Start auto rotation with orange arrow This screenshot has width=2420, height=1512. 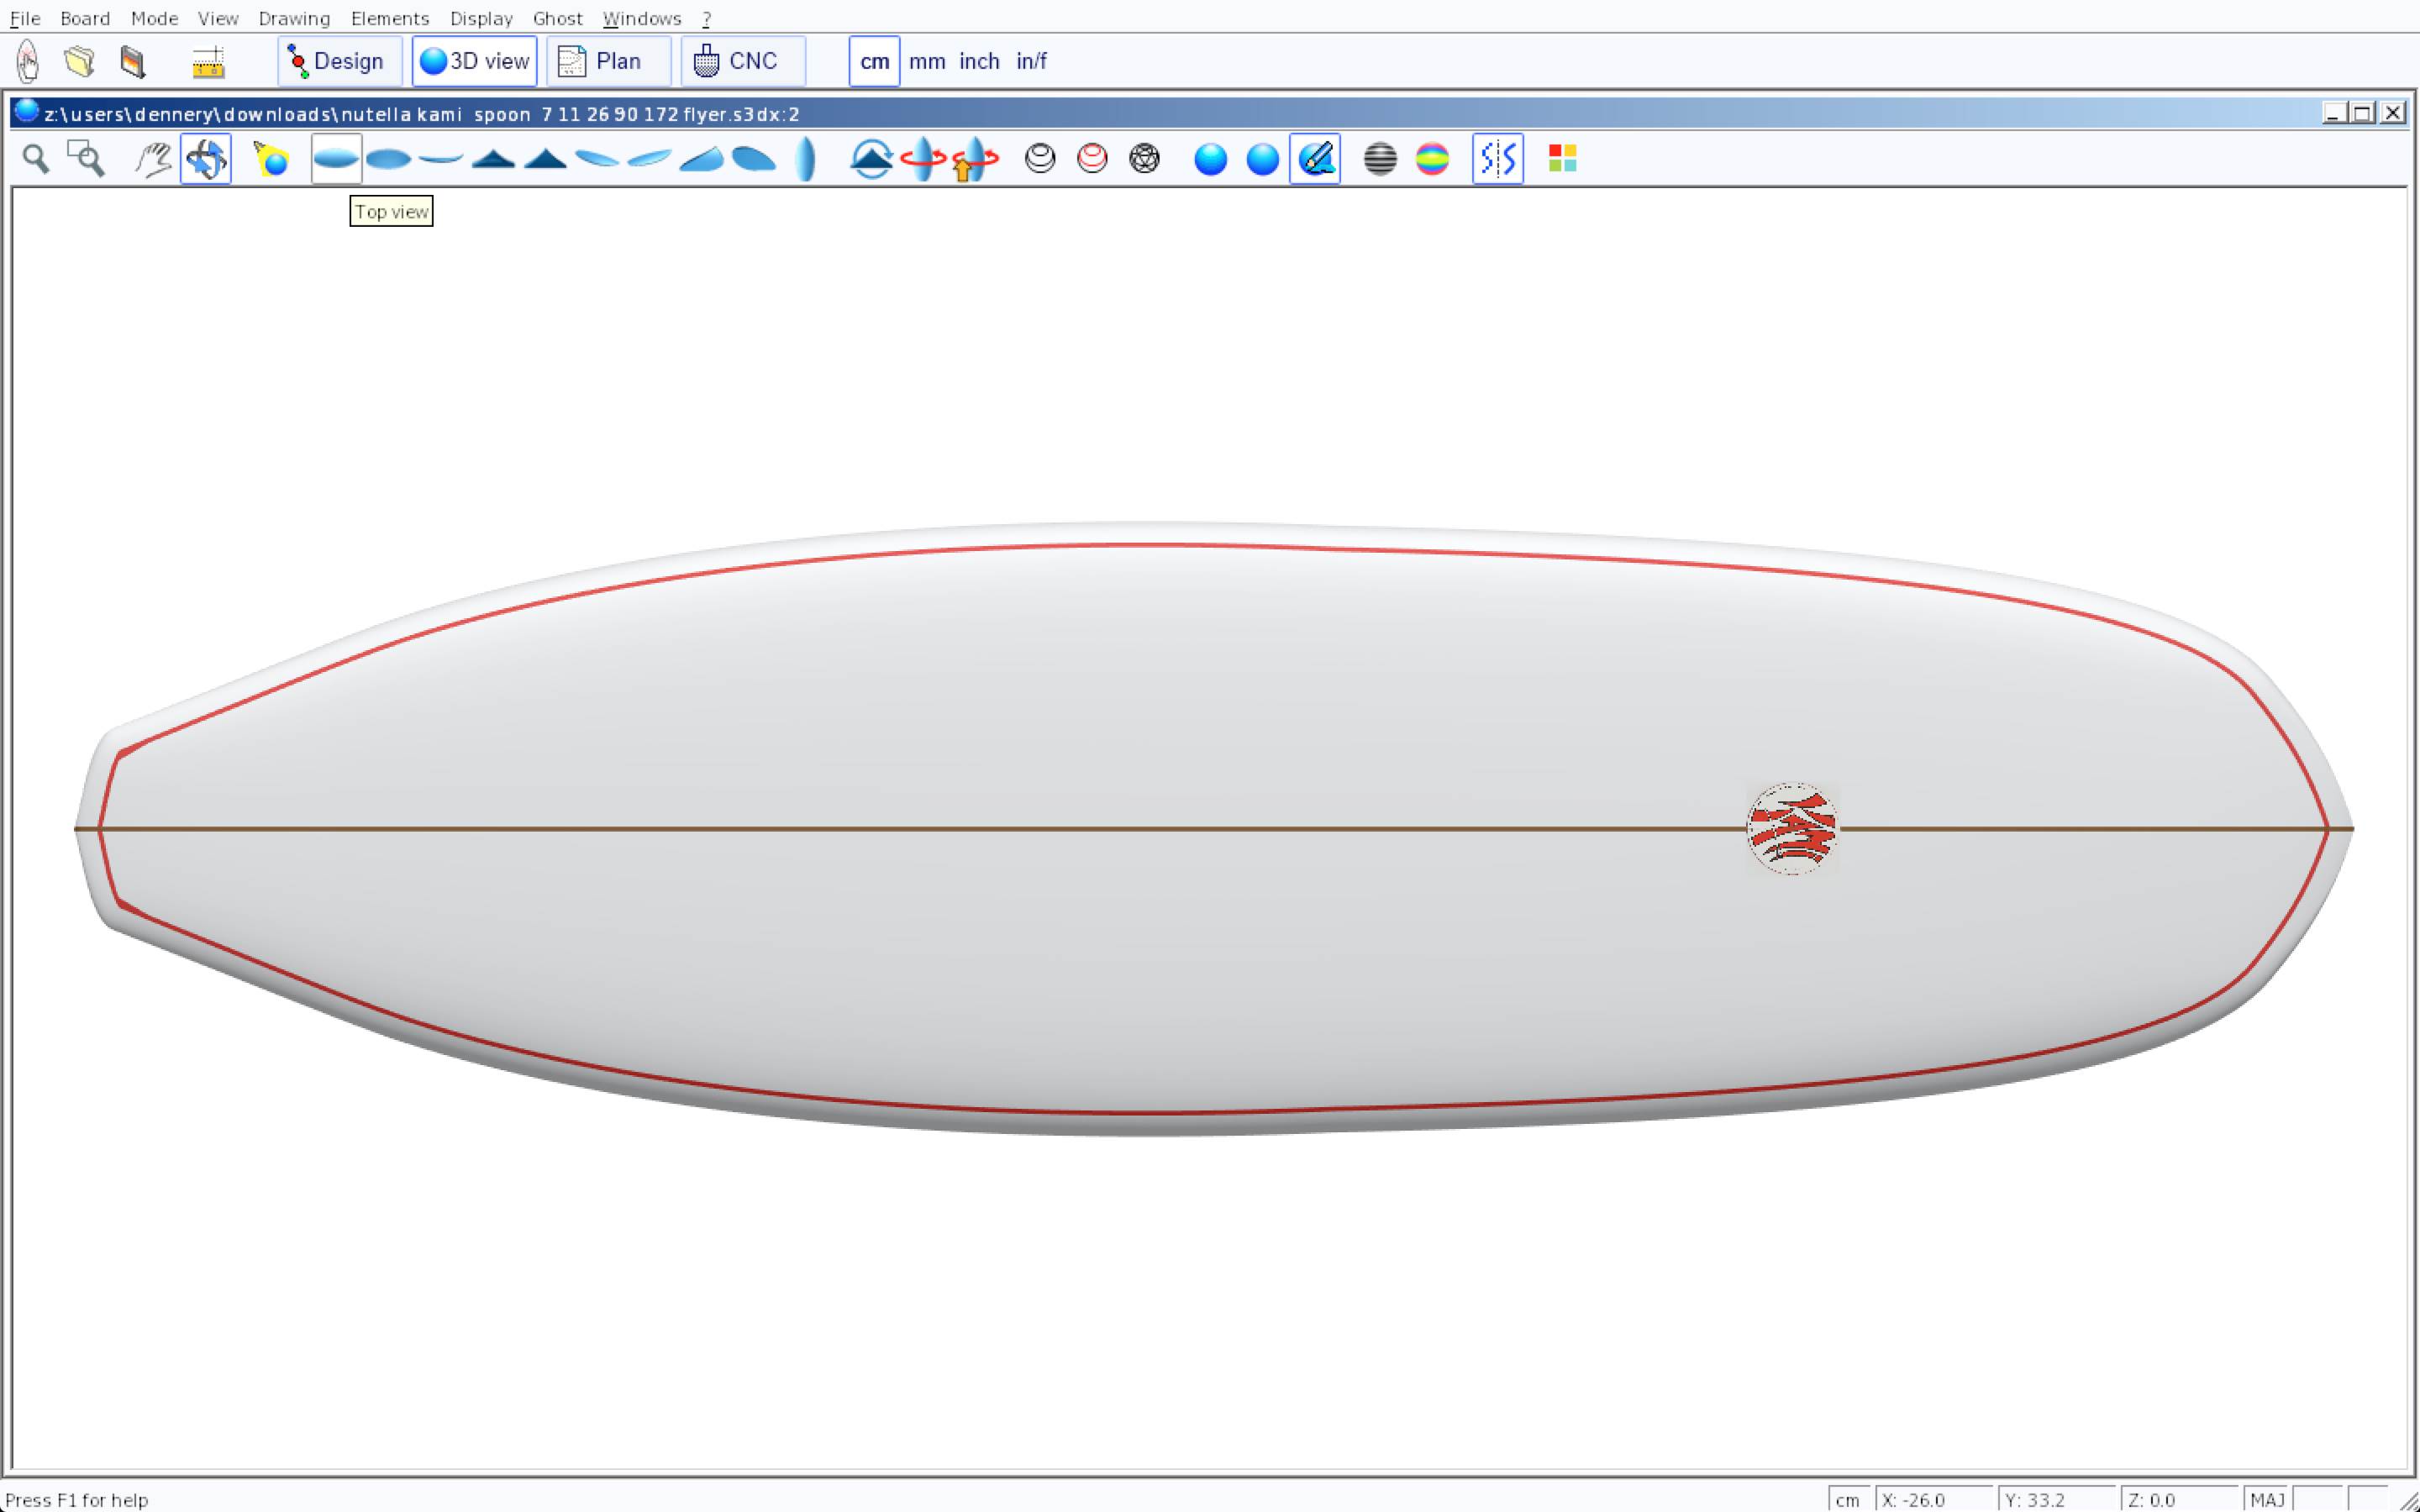coord(975,159)
